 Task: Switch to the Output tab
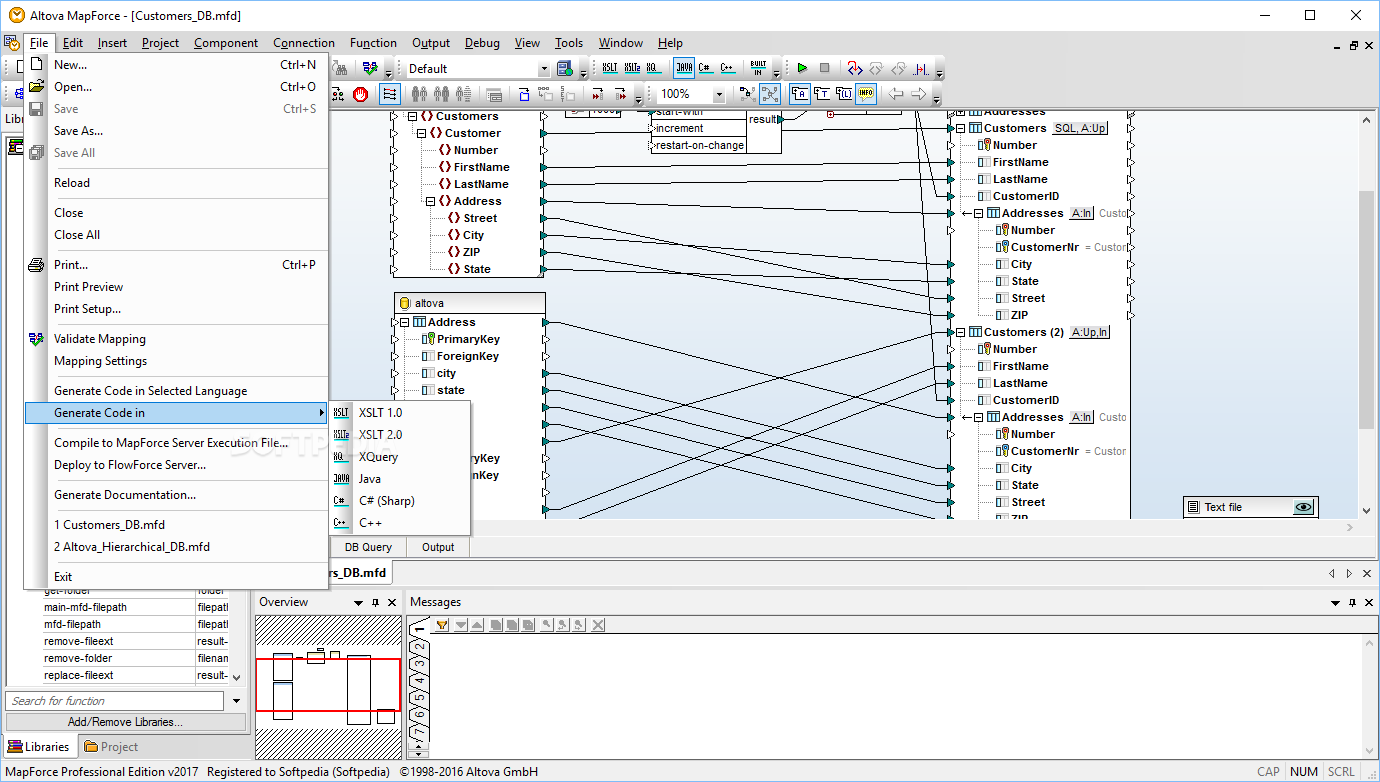click(x=438, y=547)
